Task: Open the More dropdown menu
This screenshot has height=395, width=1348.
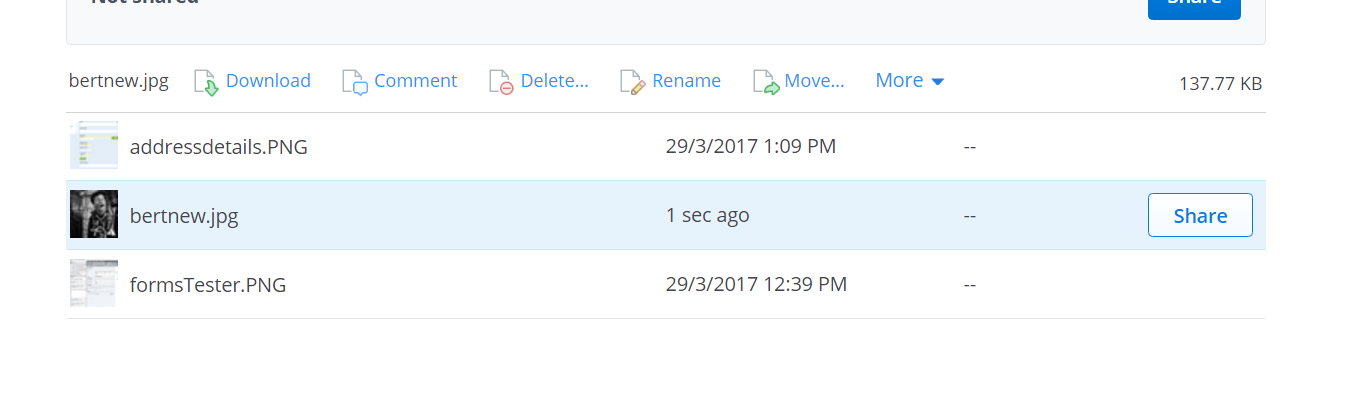Action: pos(910,81)
